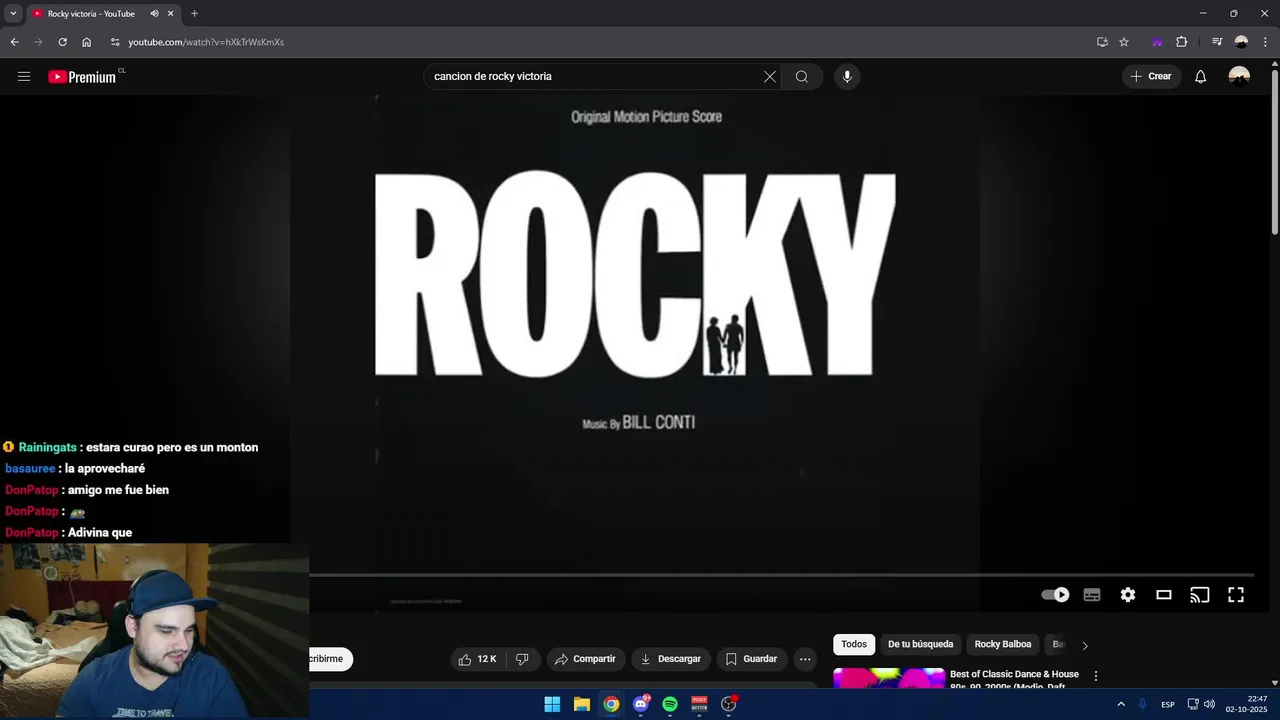1280x720 pixels.
Task: Open Best of Classic Dance video thumbnail
Action: point(889,678)
